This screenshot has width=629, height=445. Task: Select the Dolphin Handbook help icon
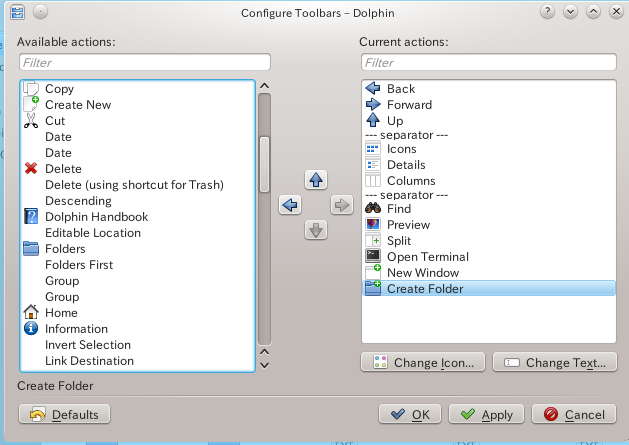click(31, 217)
